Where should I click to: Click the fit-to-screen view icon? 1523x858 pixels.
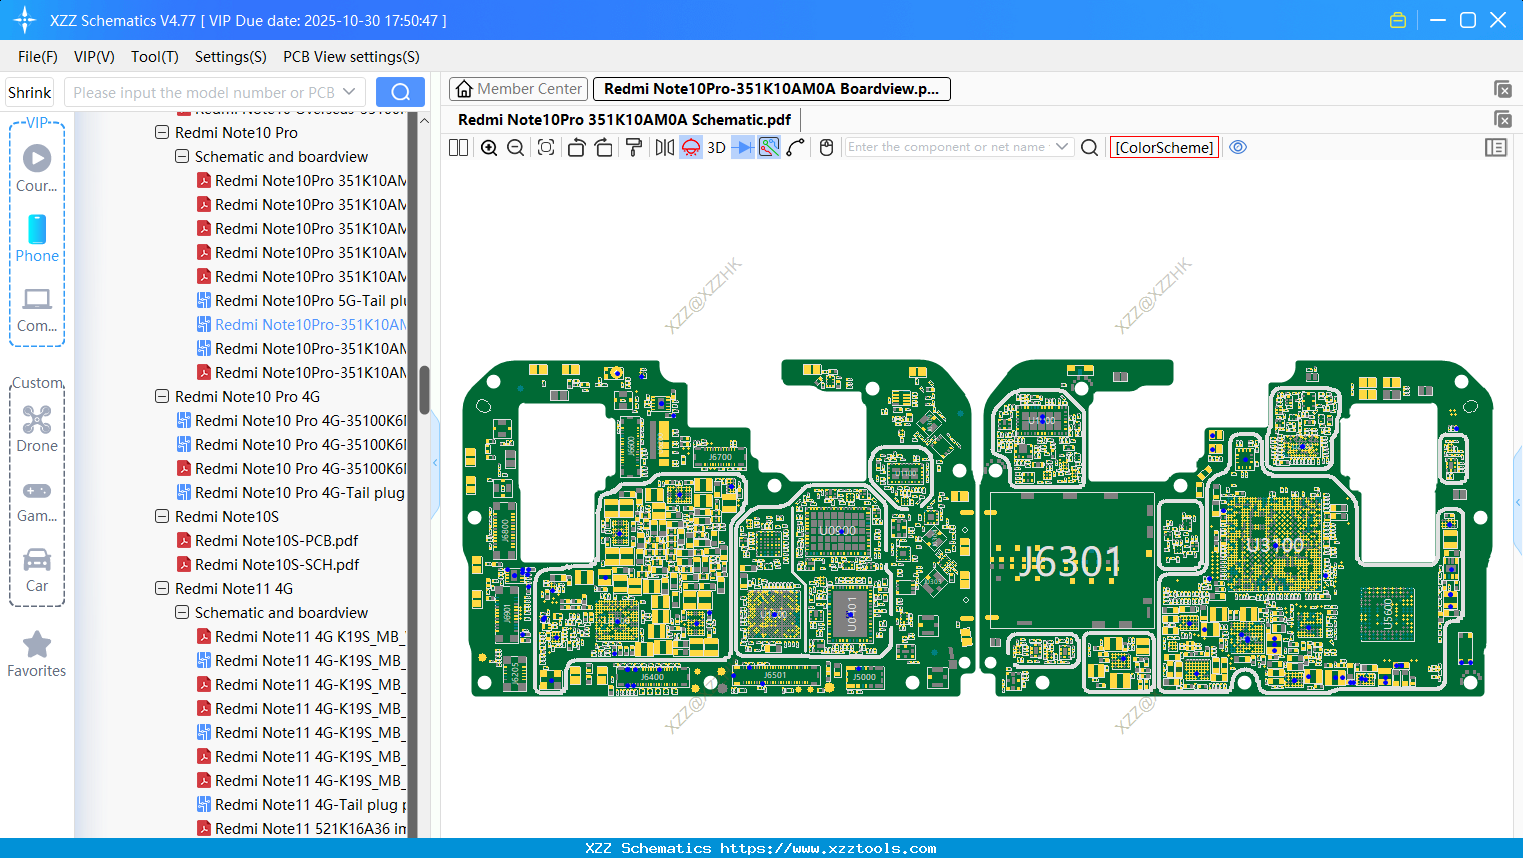(546, 148)
